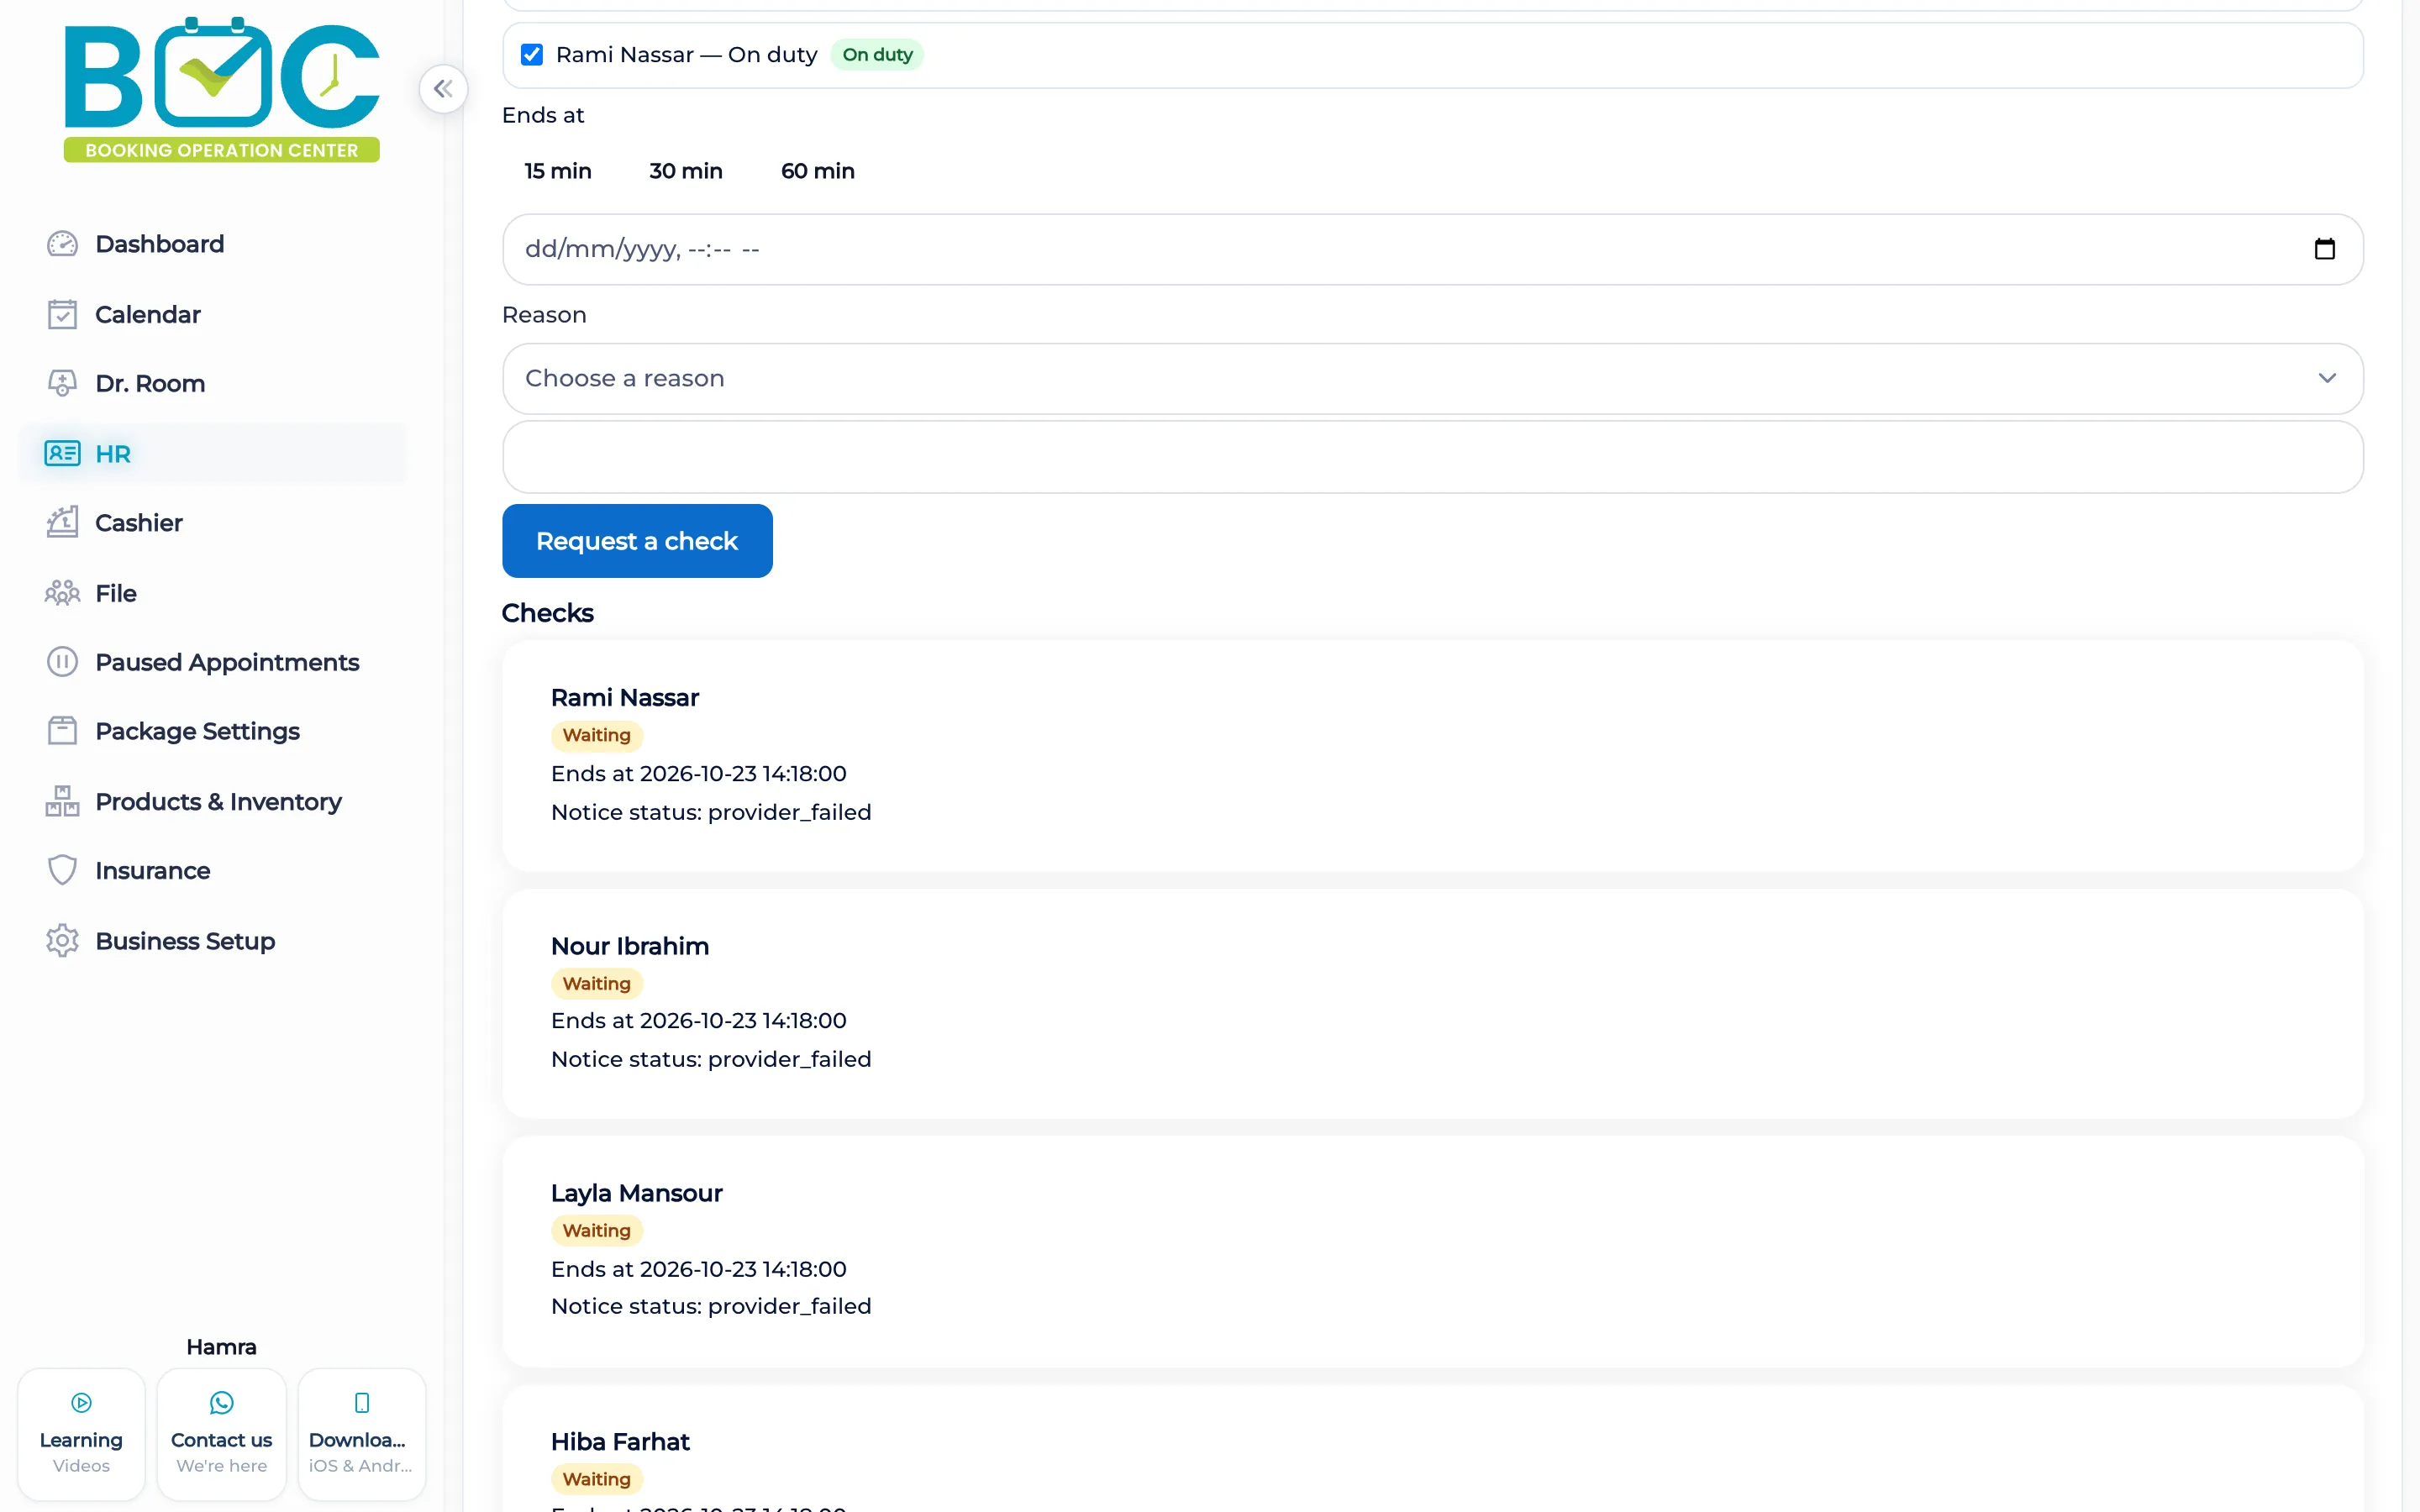Select the 15 min duration option

point(558,171)
